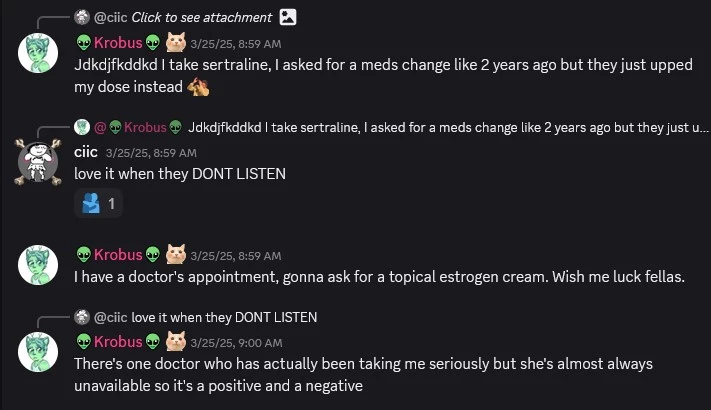
Task: Click the @ciic mention in the top reply preview
Action: point(111,17)
